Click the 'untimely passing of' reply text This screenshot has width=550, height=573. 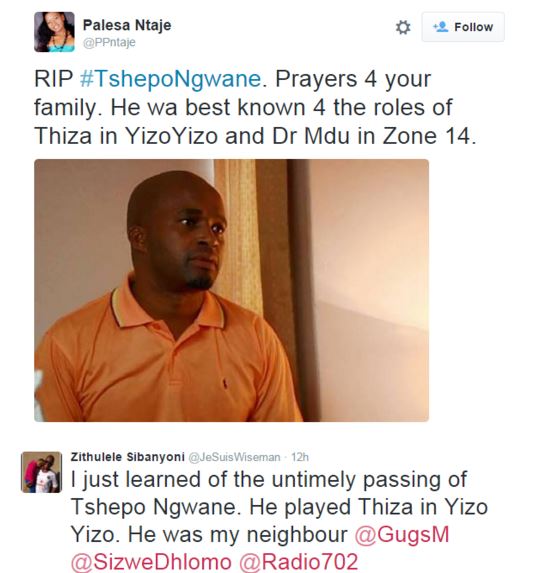(x=369, y=479)
